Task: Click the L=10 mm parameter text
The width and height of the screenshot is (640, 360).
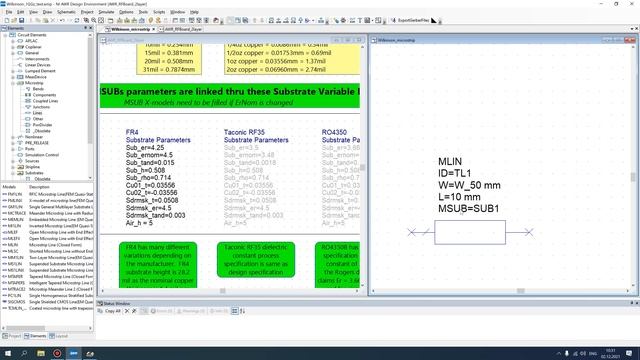Action: tap(459, 197)
